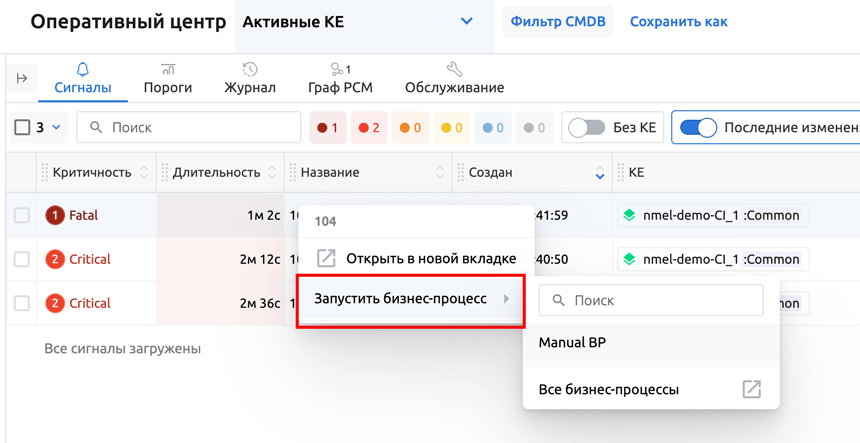Disable the Последние изменения toggle

(x=698, y=128)
